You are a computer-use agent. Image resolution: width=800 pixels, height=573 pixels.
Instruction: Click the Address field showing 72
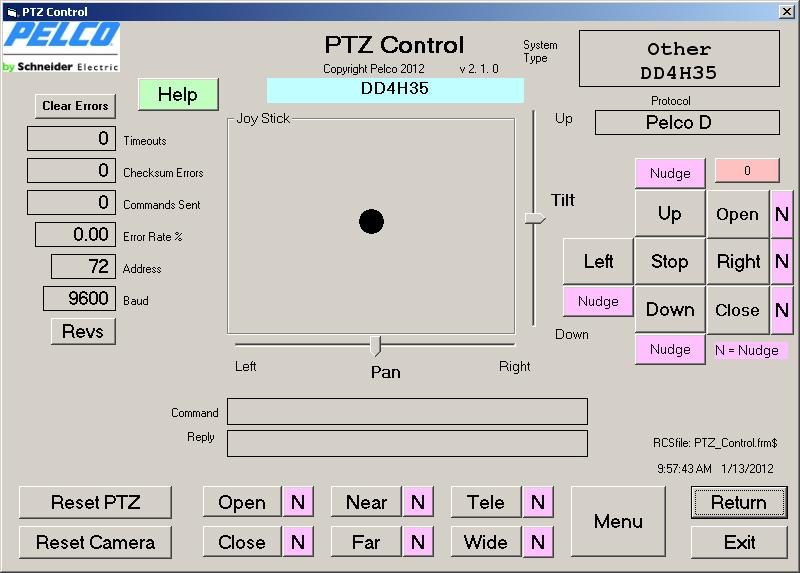[x=83, y=266]
